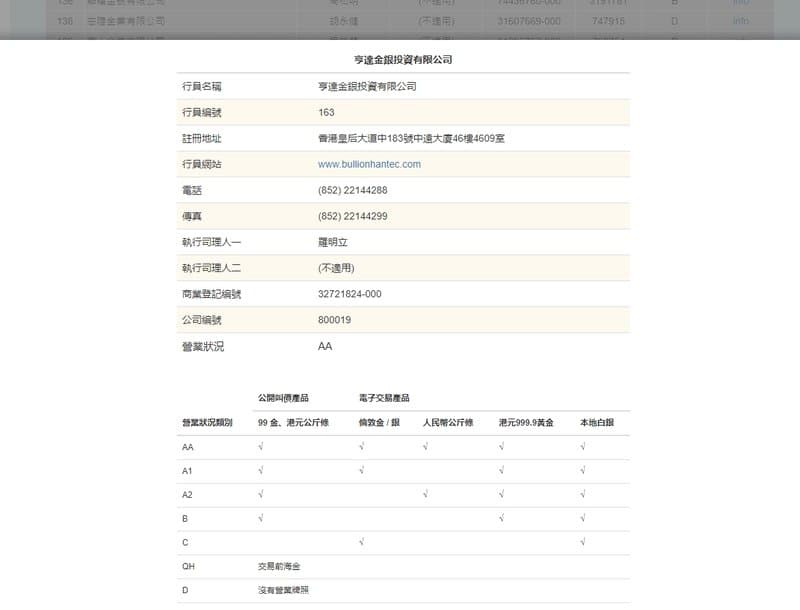Image resolution: width=800 pixels, height=610 pixels.
Task: Select the 行員名稱 field label
Action: tap(201, 86)
